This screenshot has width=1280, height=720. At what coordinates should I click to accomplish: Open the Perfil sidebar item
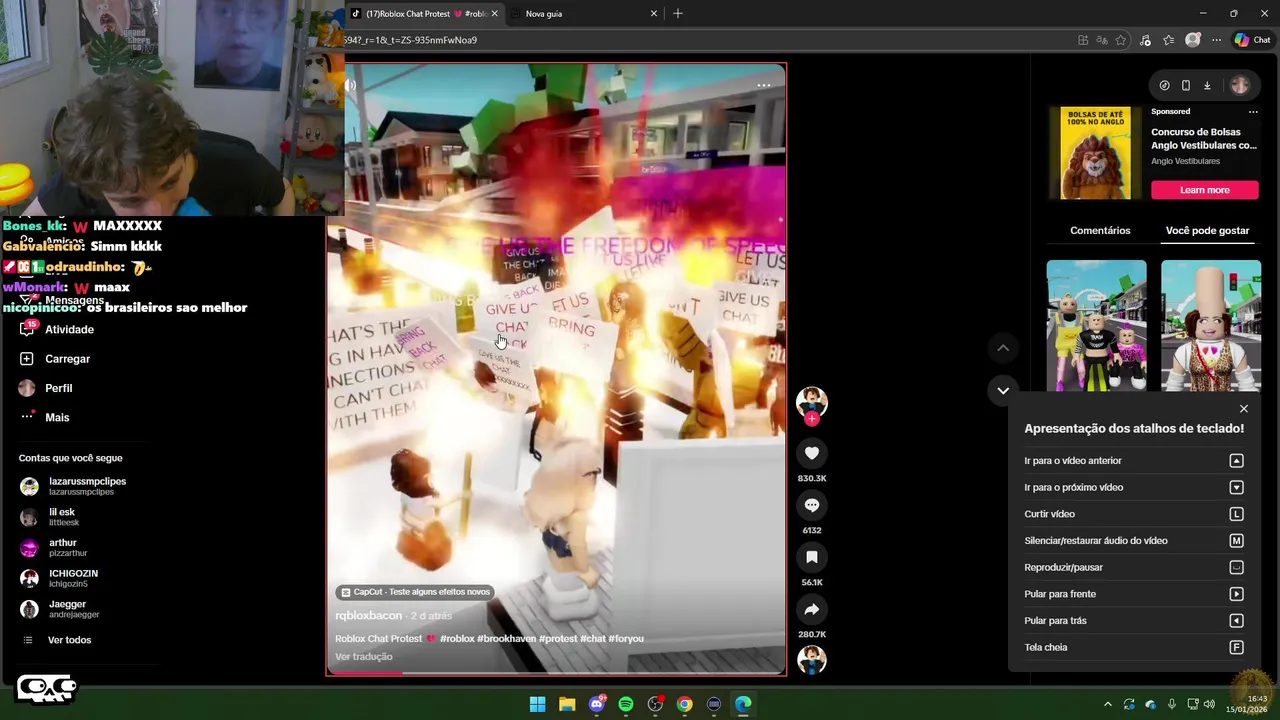click(46, 388)
